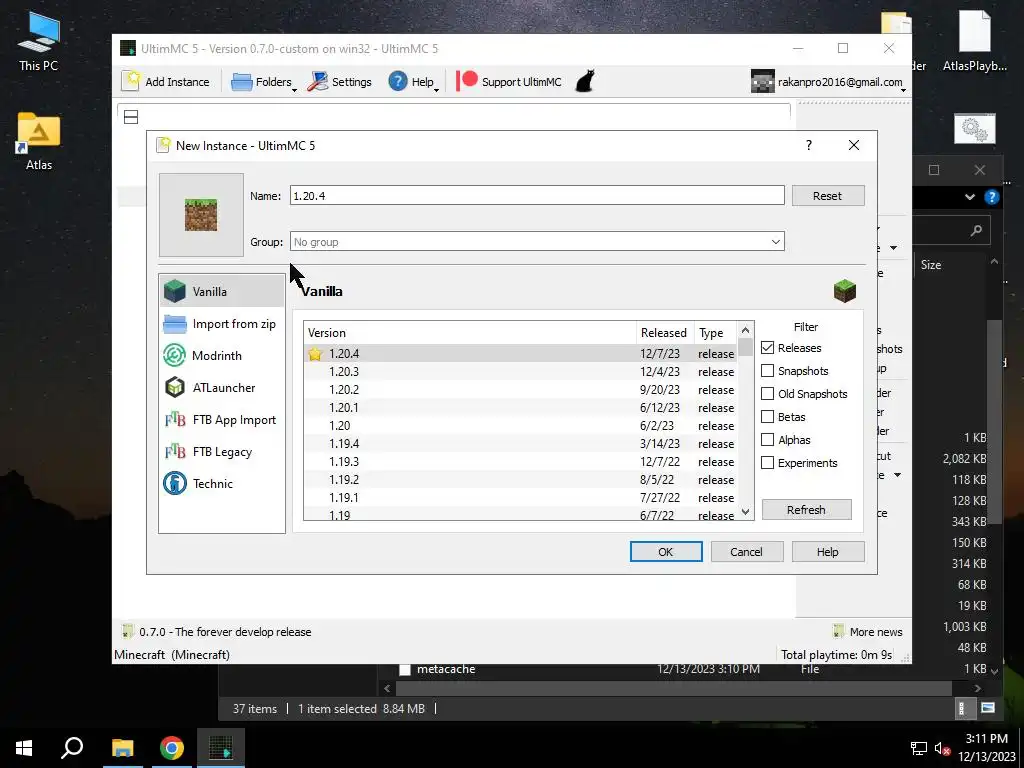Refresh the version list
Viewport: 1024px width, 768px height.
tap(807, 509)
